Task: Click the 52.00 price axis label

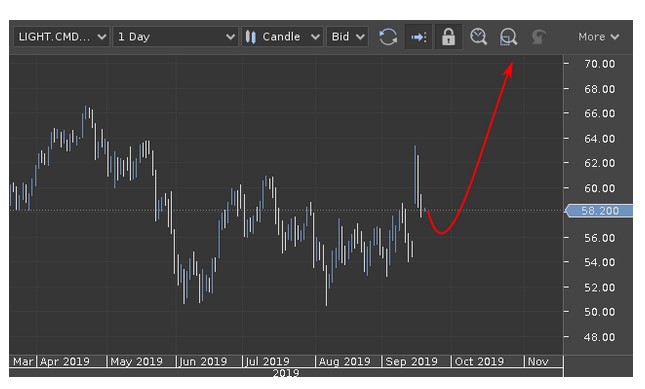Action: pos(599,287)
